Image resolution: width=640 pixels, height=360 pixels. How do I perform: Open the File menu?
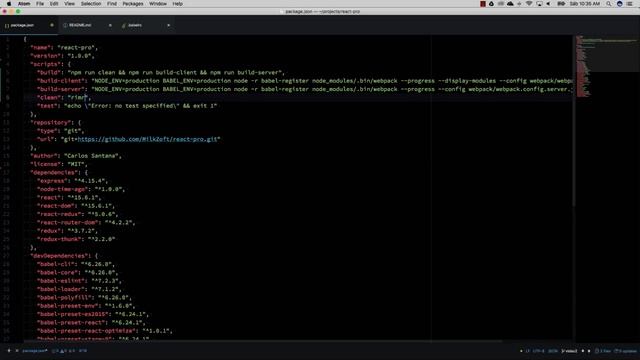40,4
